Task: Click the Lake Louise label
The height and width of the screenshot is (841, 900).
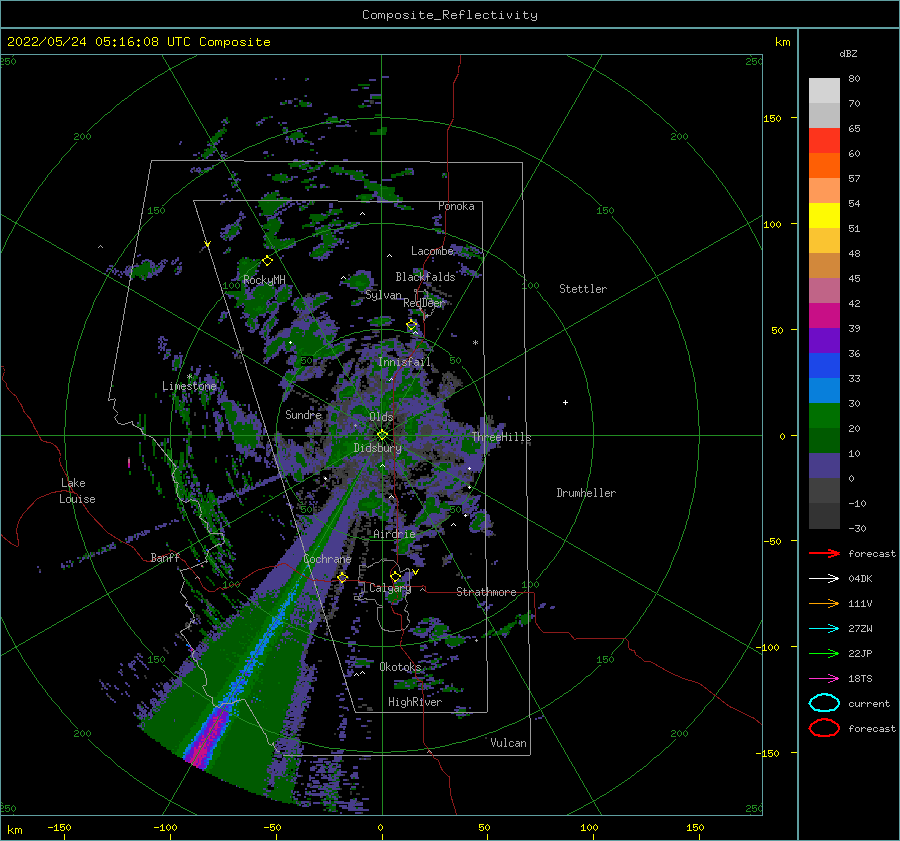Action: (77, 491)
